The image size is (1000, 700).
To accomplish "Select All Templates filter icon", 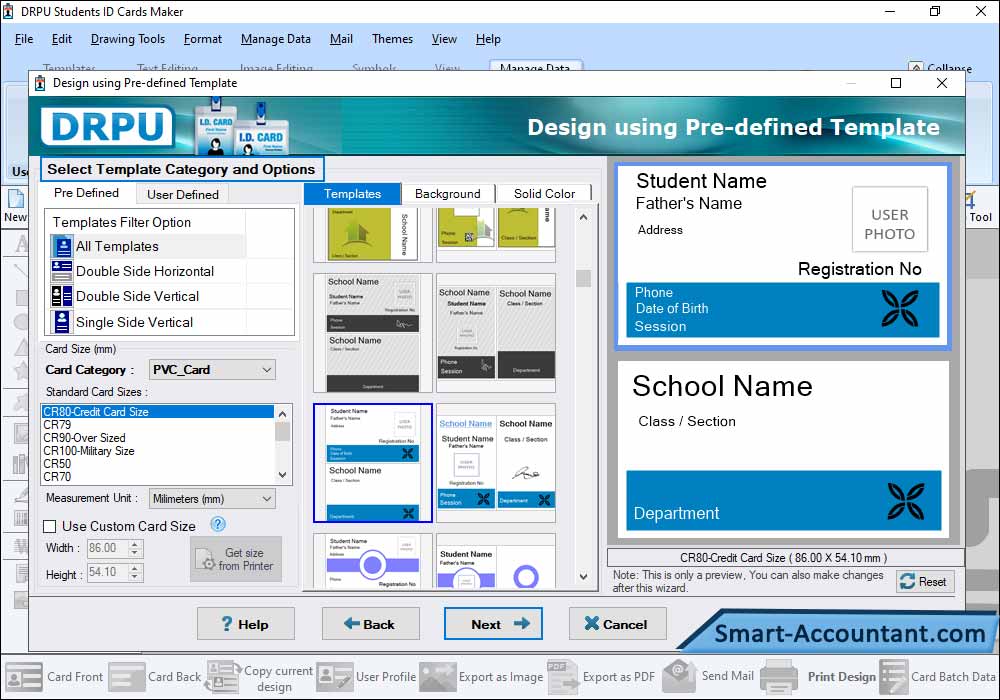I will click(62, 247).
